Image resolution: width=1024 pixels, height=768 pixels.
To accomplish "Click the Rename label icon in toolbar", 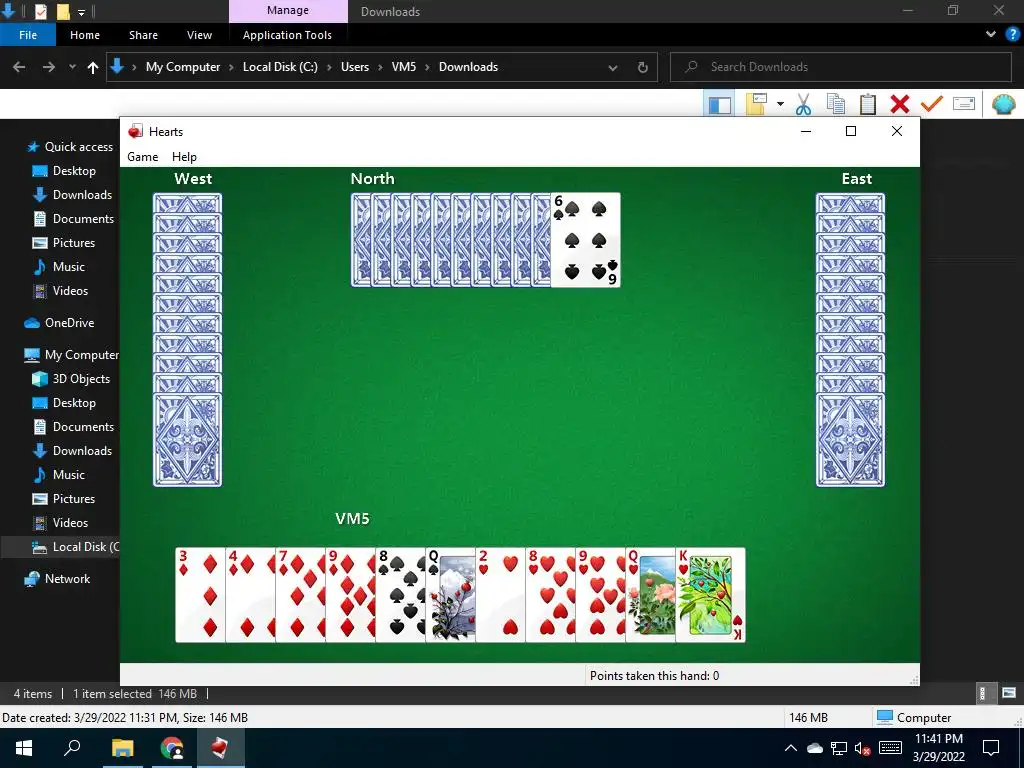I will 964,104.
